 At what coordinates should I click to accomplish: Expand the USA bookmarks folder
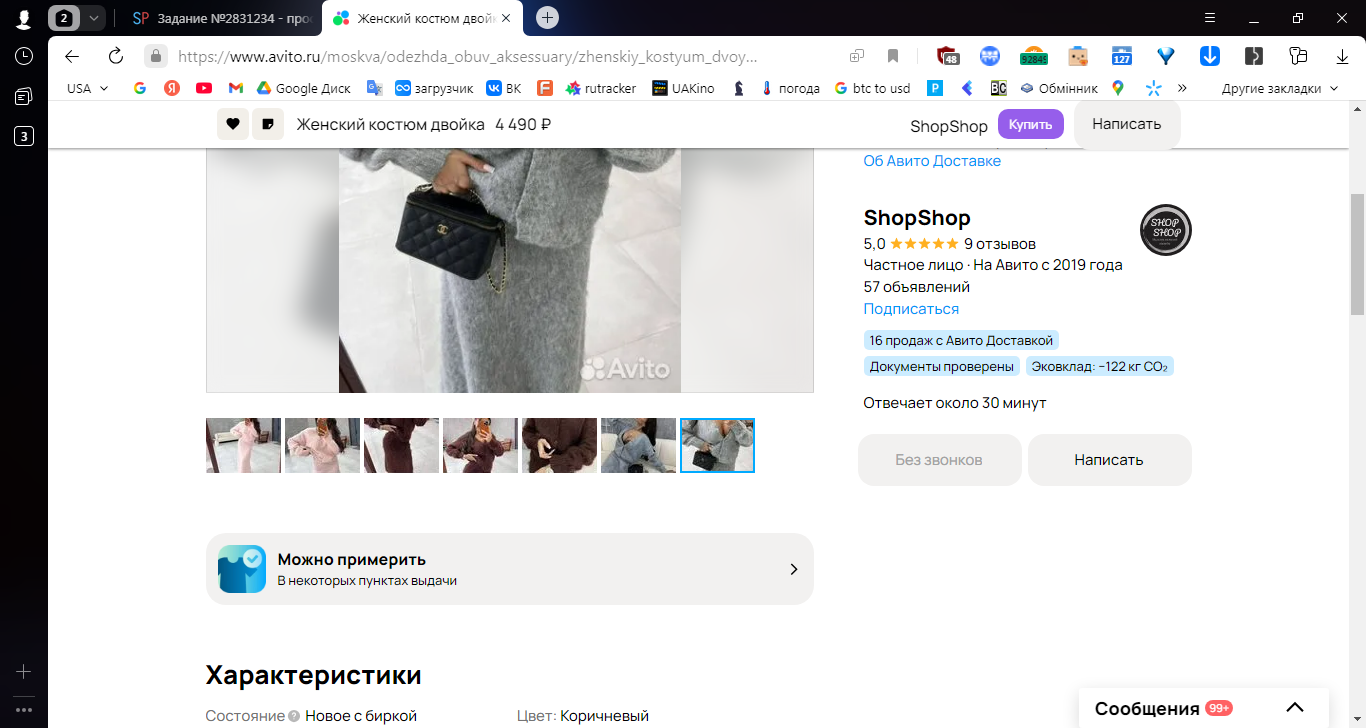(87, 88)
